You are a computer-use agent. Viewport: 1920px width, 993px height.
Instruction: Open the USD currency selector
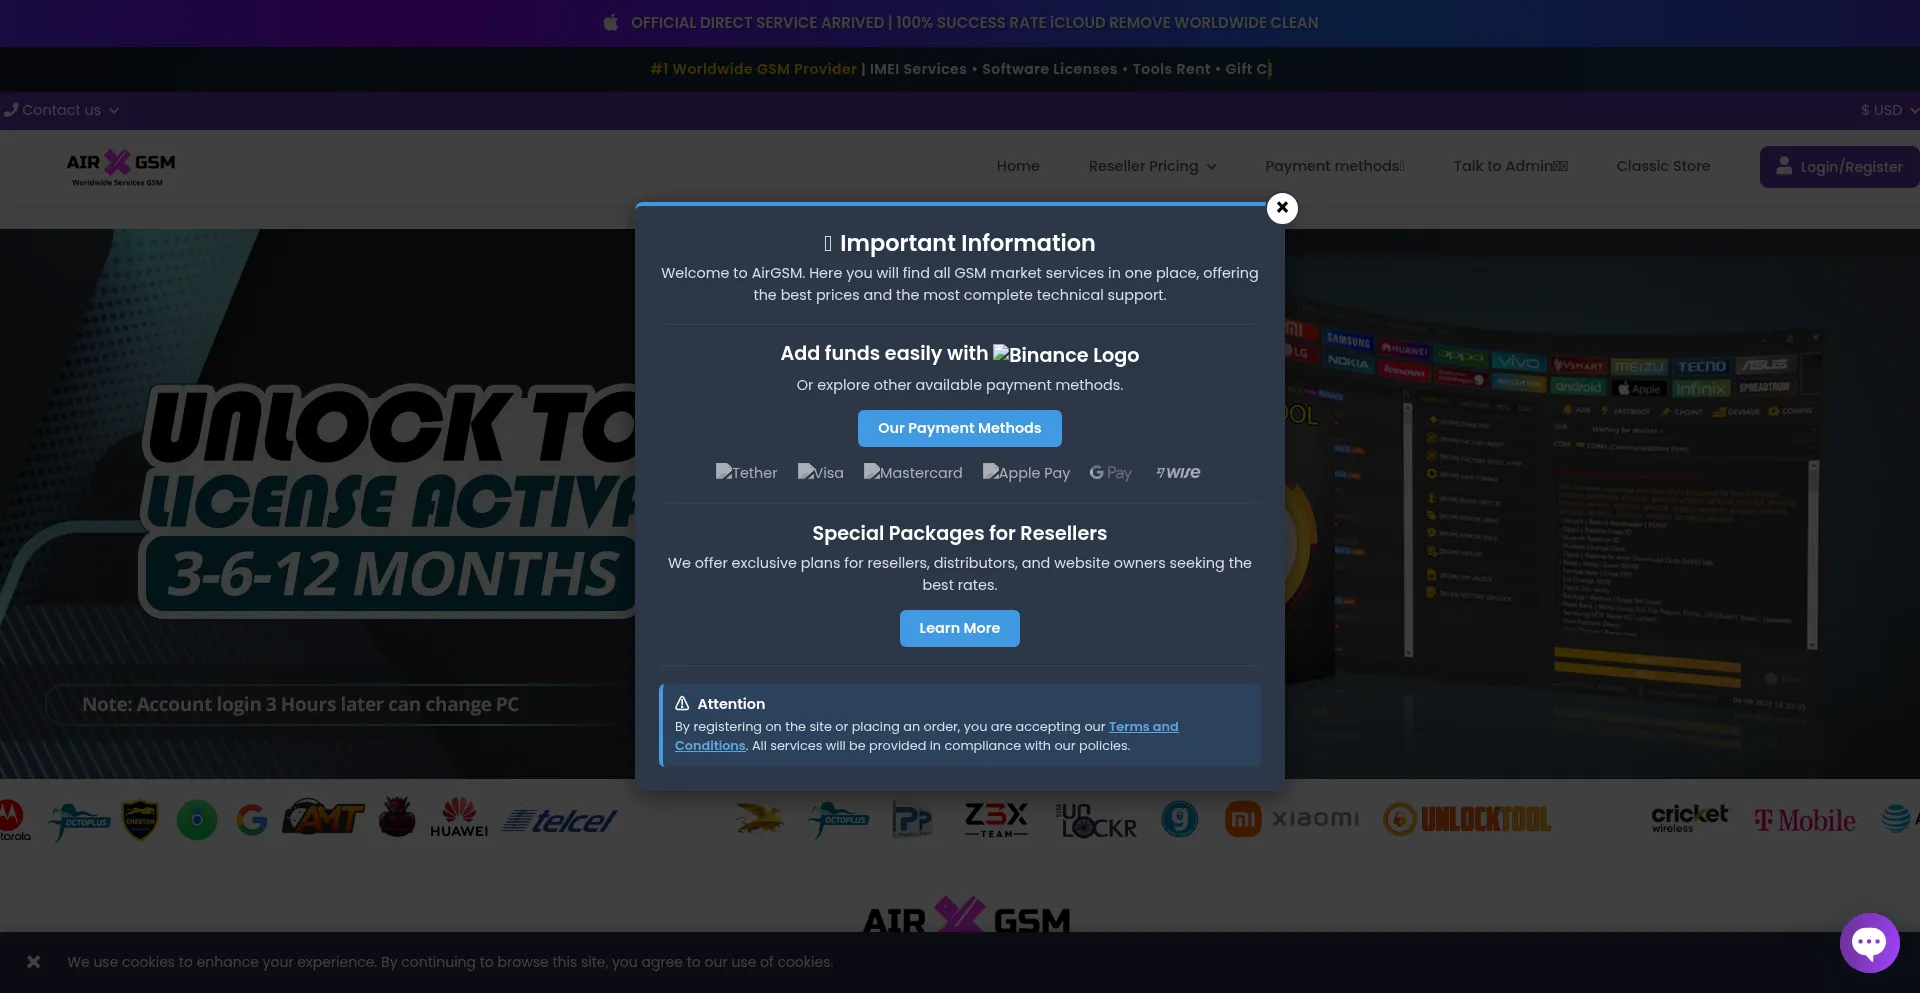(1888, 110)
